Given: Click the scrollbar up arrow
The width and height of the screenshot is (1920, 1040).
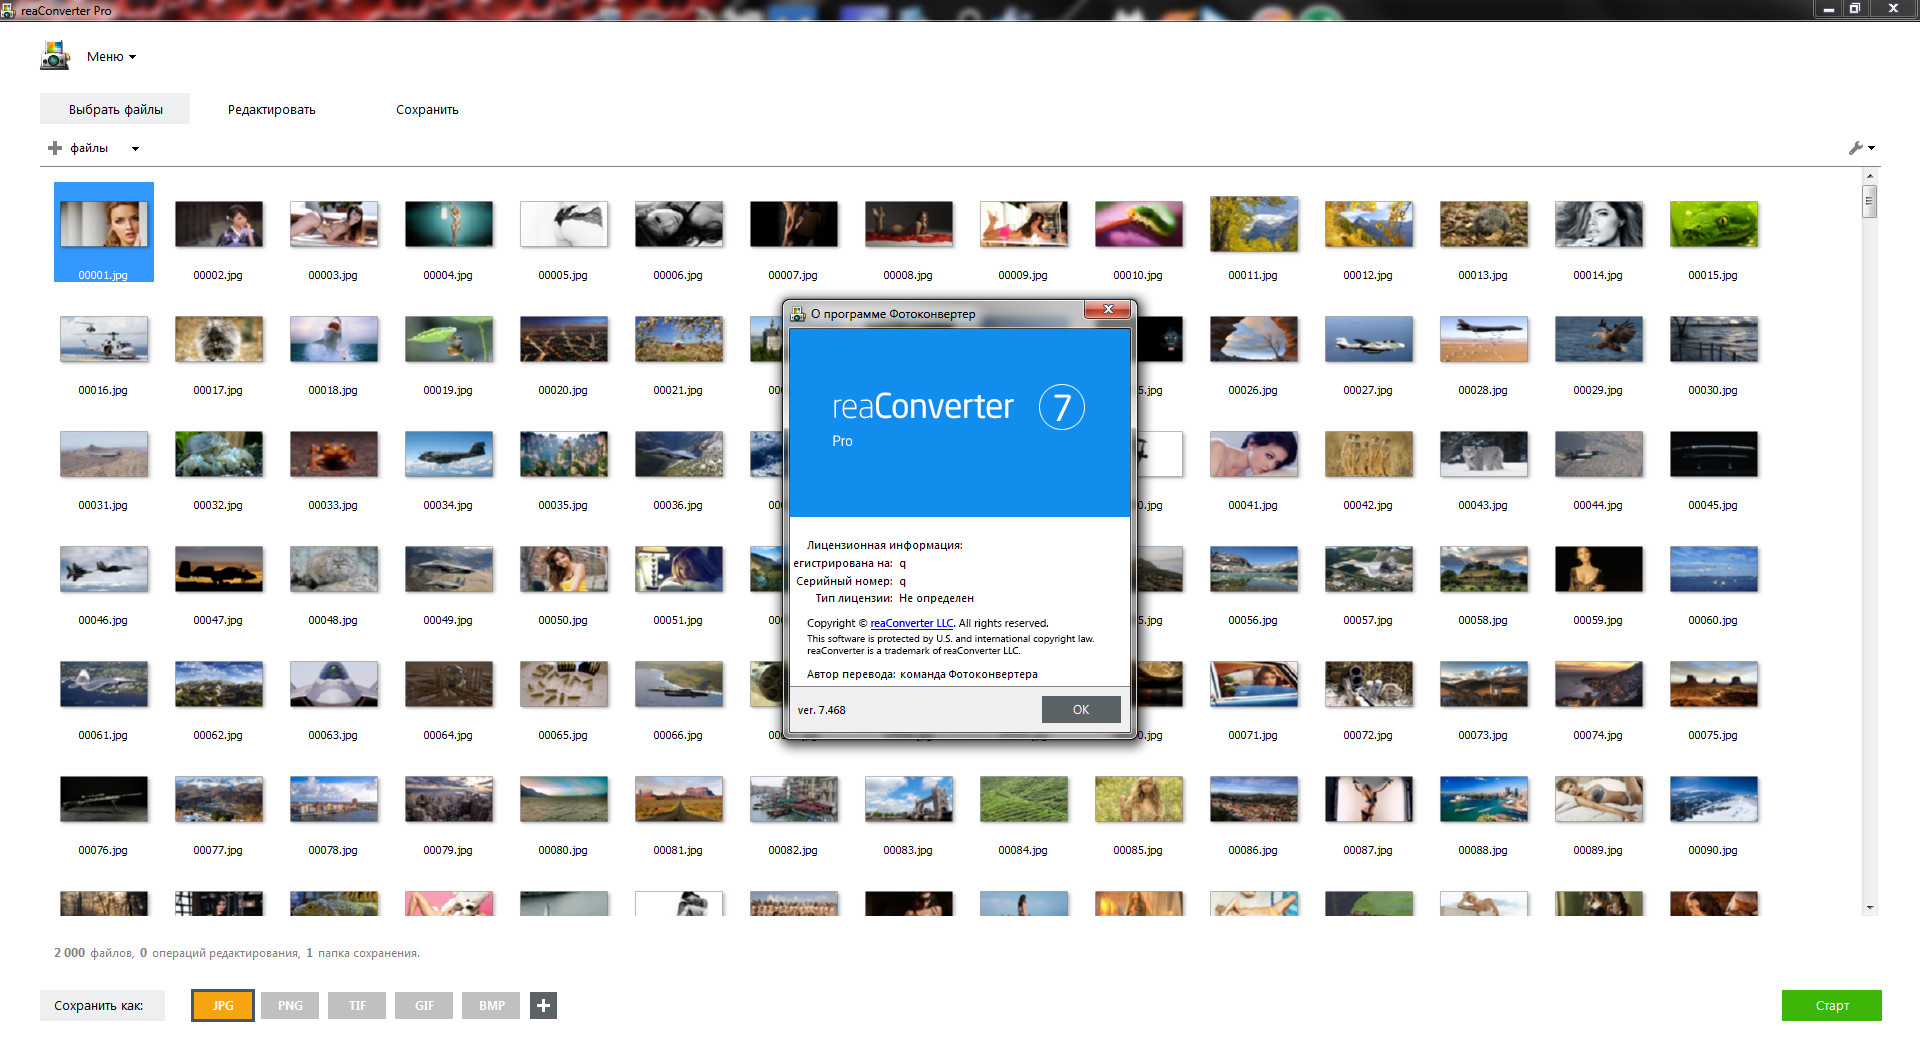Looking at the screenshot, I should (x=1870, y=176).
